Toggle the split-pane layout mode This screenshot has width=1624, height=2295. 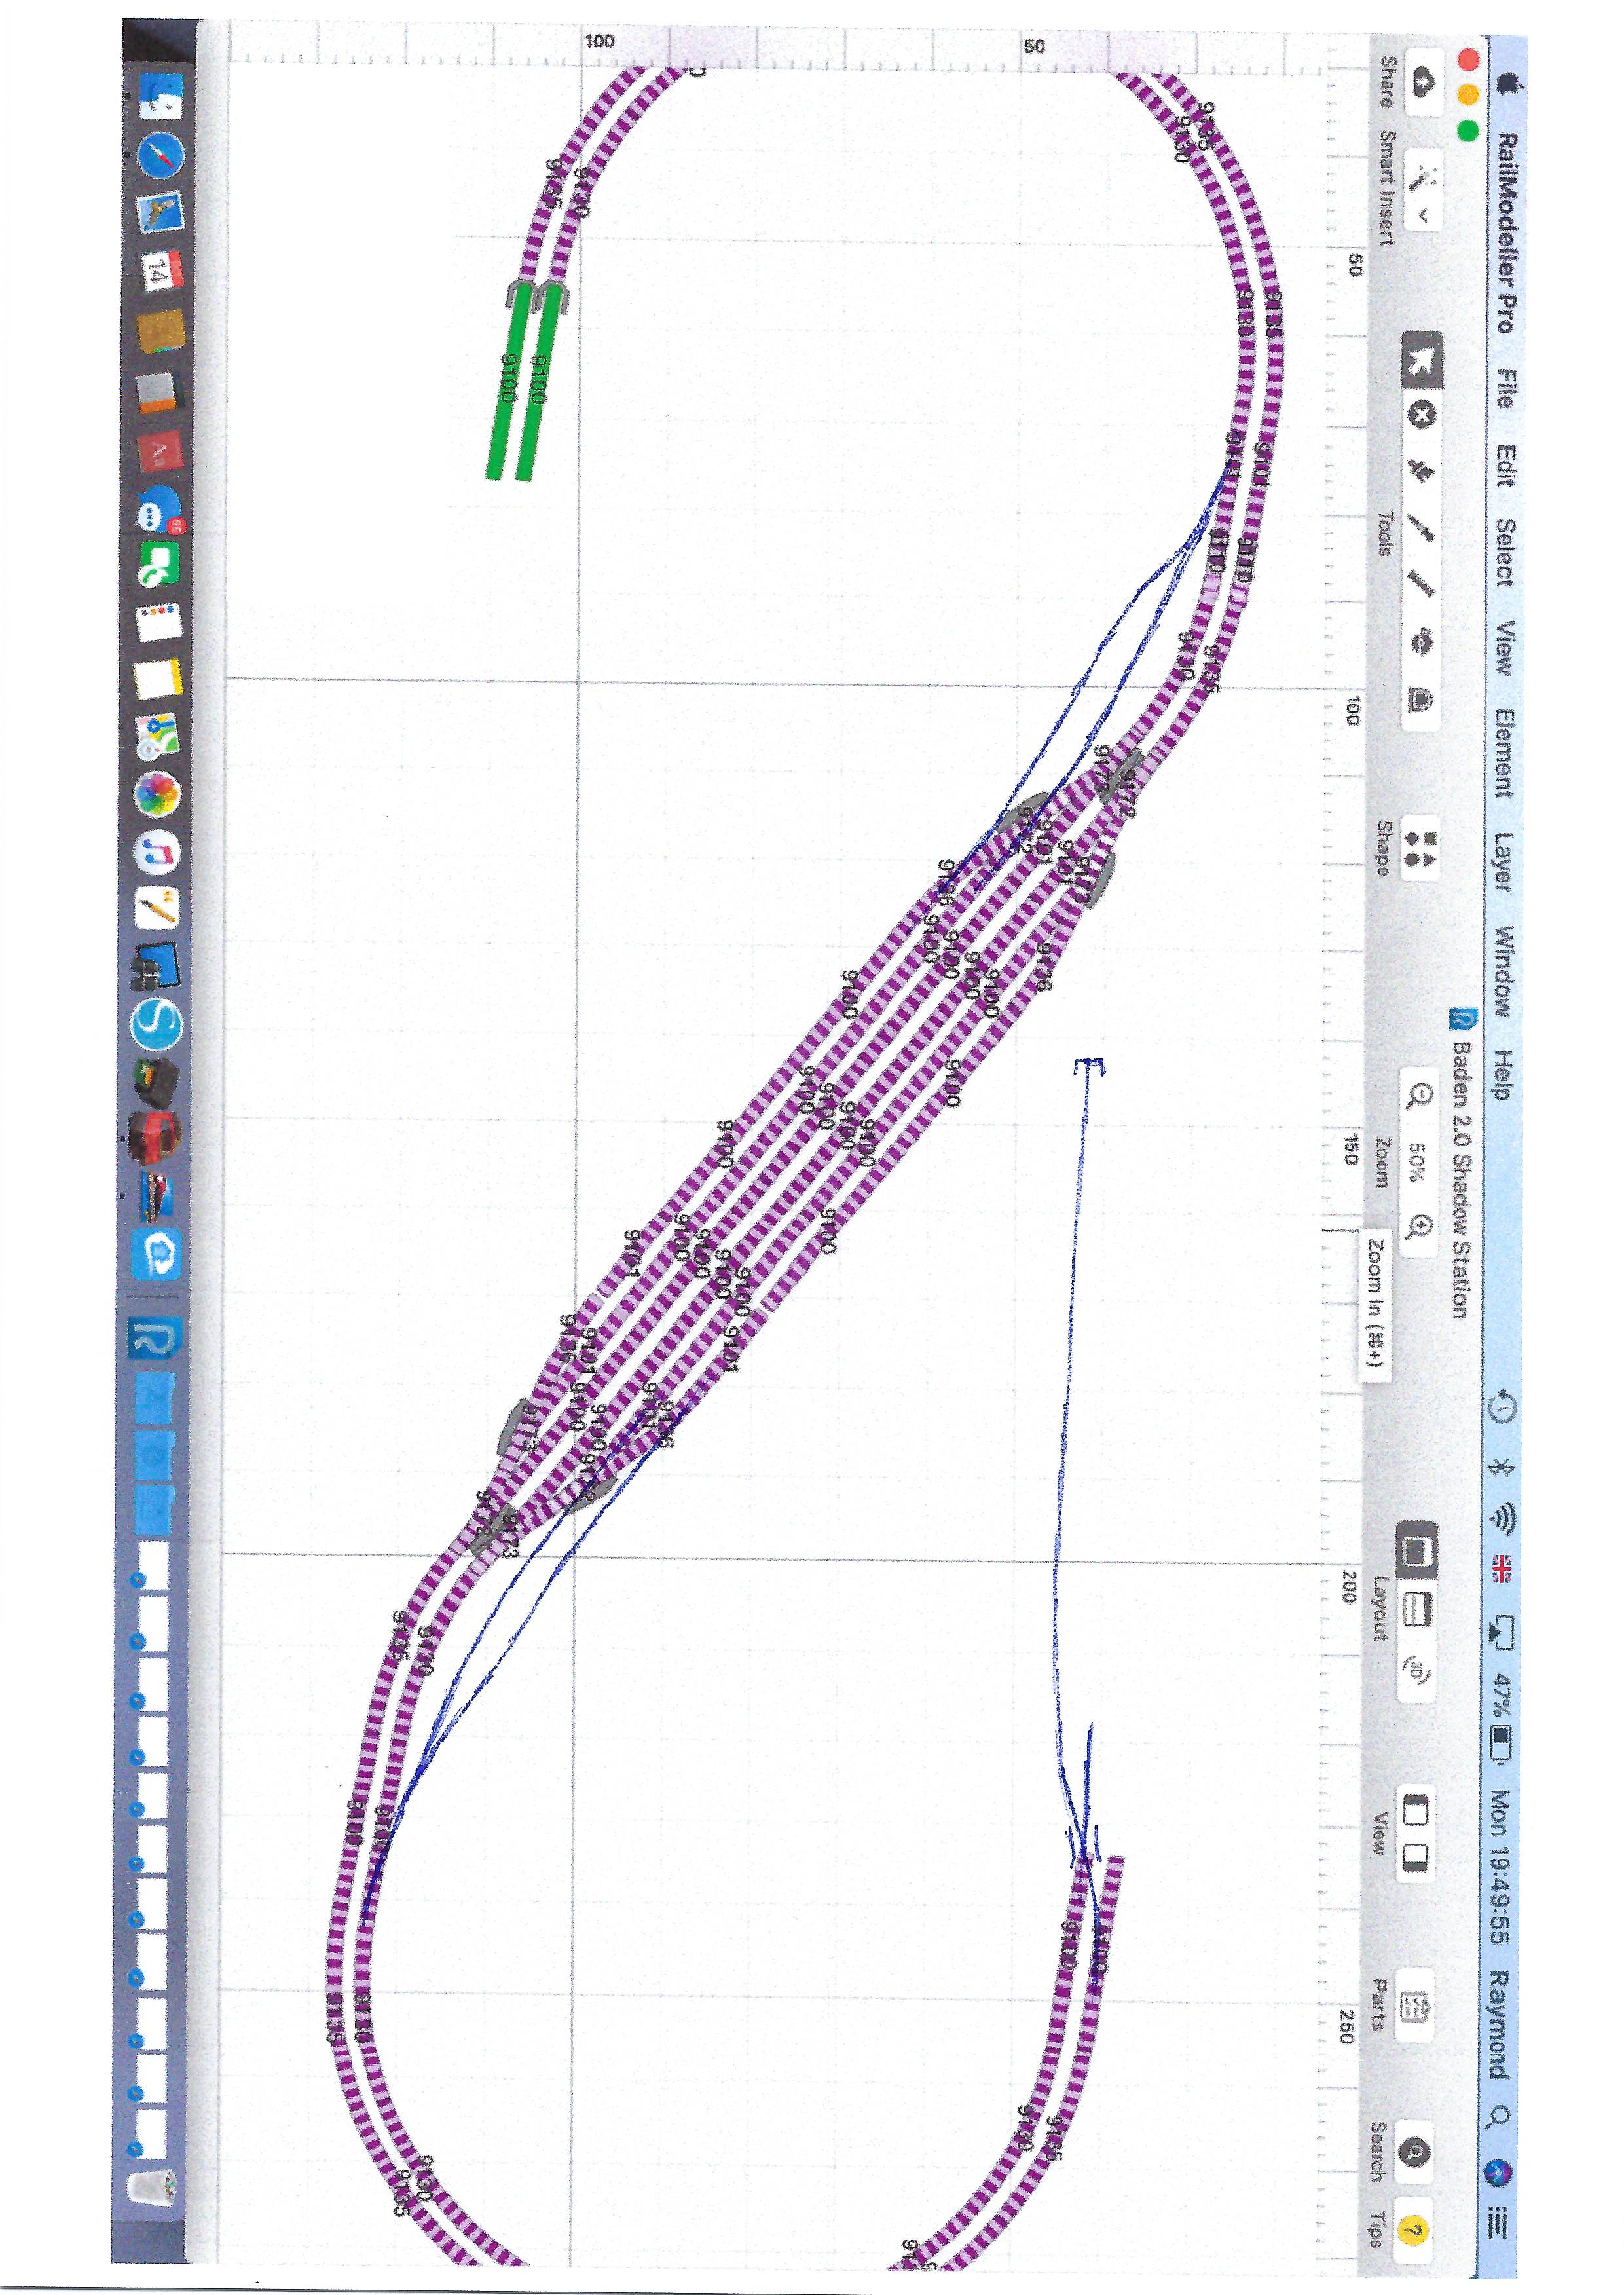tap(1418, 1609)
